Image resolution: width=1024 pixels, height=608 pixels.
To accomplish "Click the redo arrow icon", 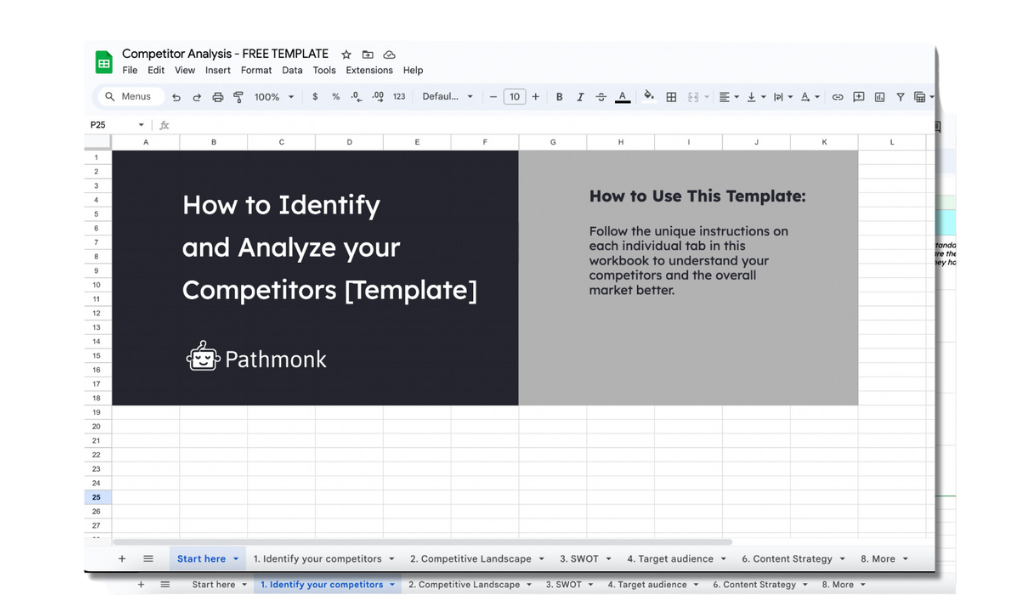I will coord(197,97).
